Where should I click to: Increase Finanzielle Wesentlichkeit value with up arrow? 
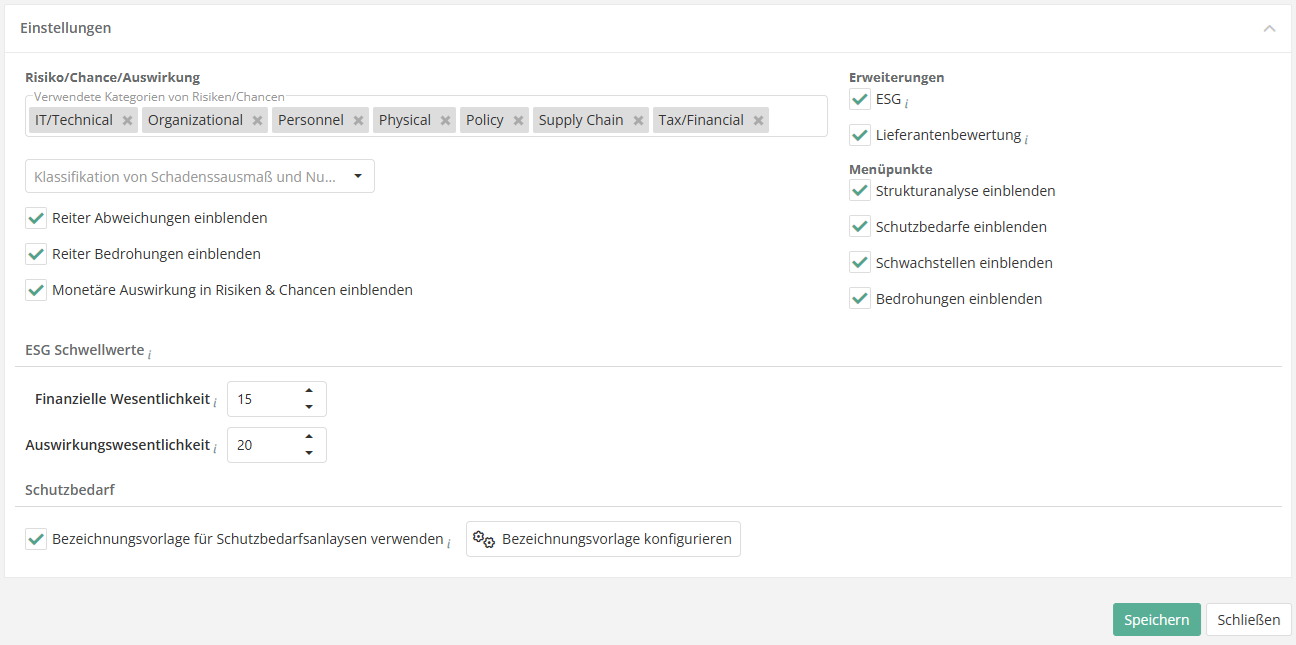coord(309,391)
